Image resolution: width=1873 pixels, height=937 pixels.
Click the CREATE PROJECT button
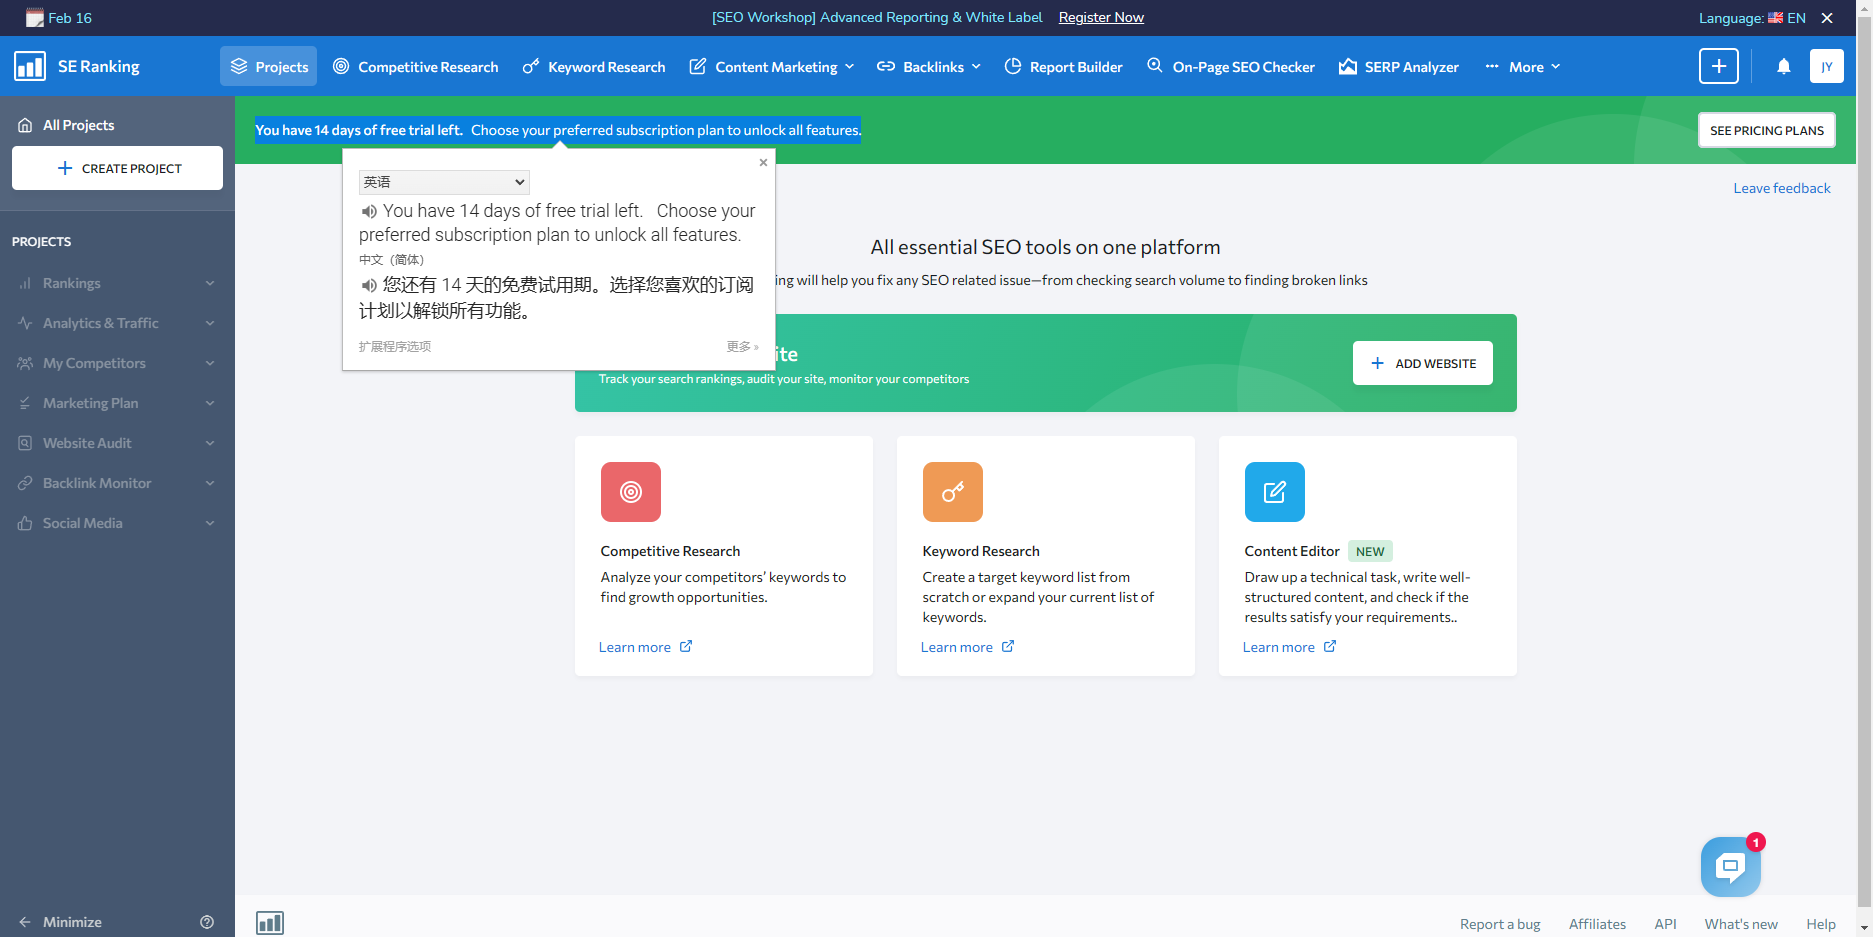coord(117,168)
